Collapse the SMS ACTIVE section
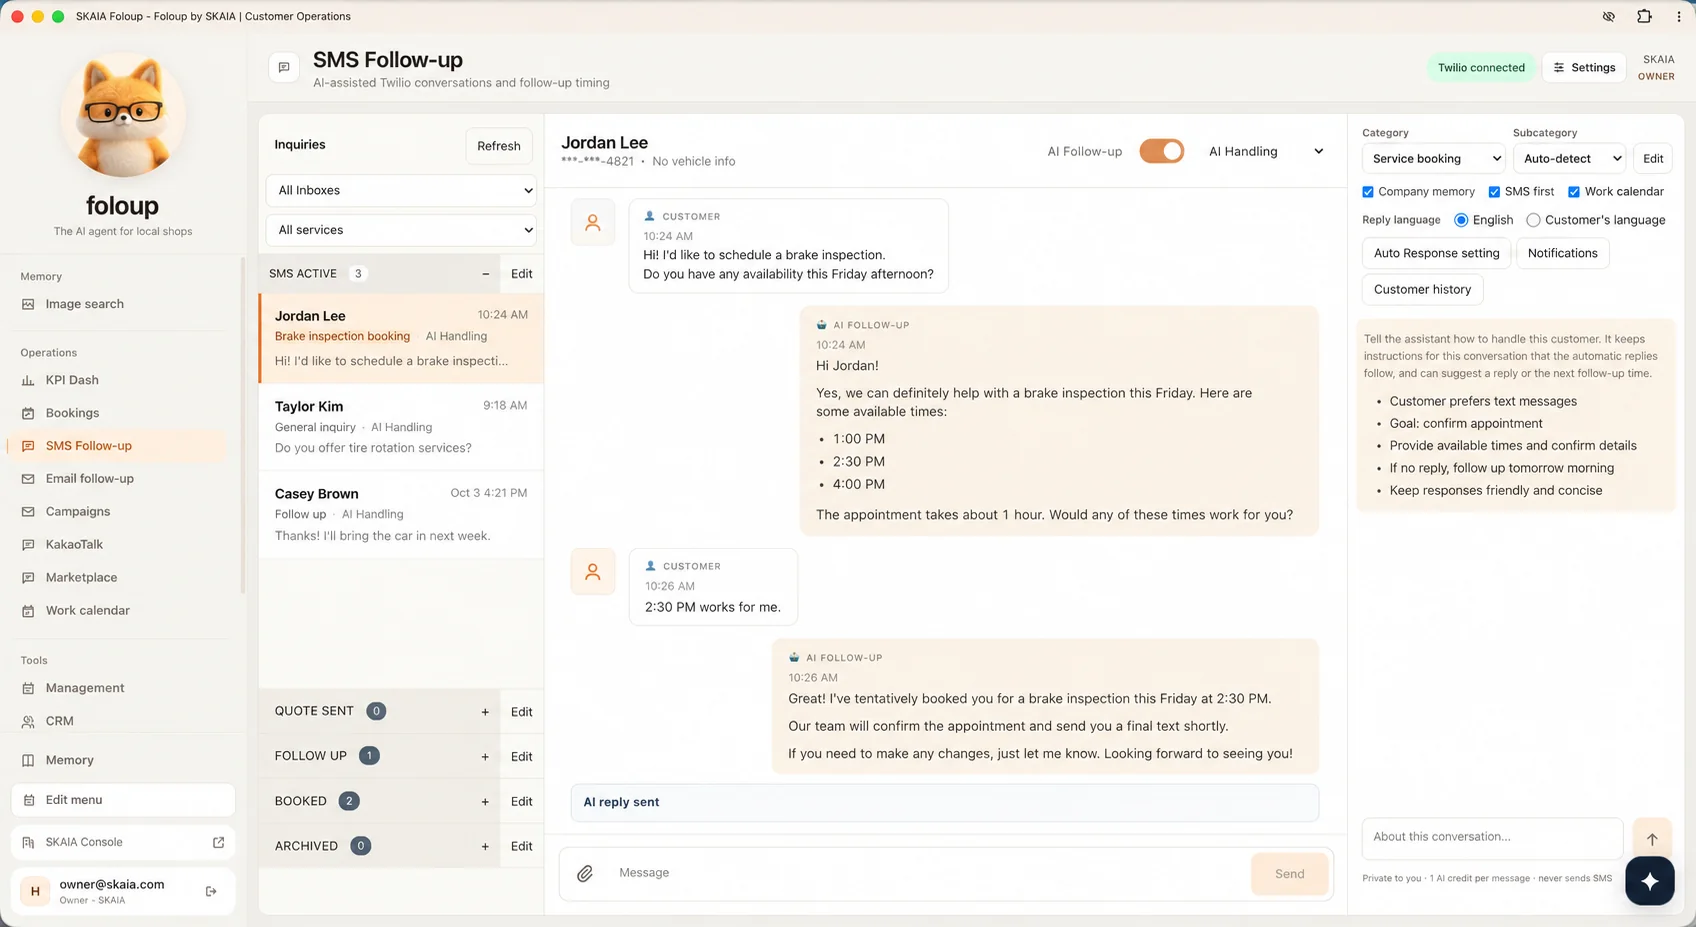 click(486, 274)
